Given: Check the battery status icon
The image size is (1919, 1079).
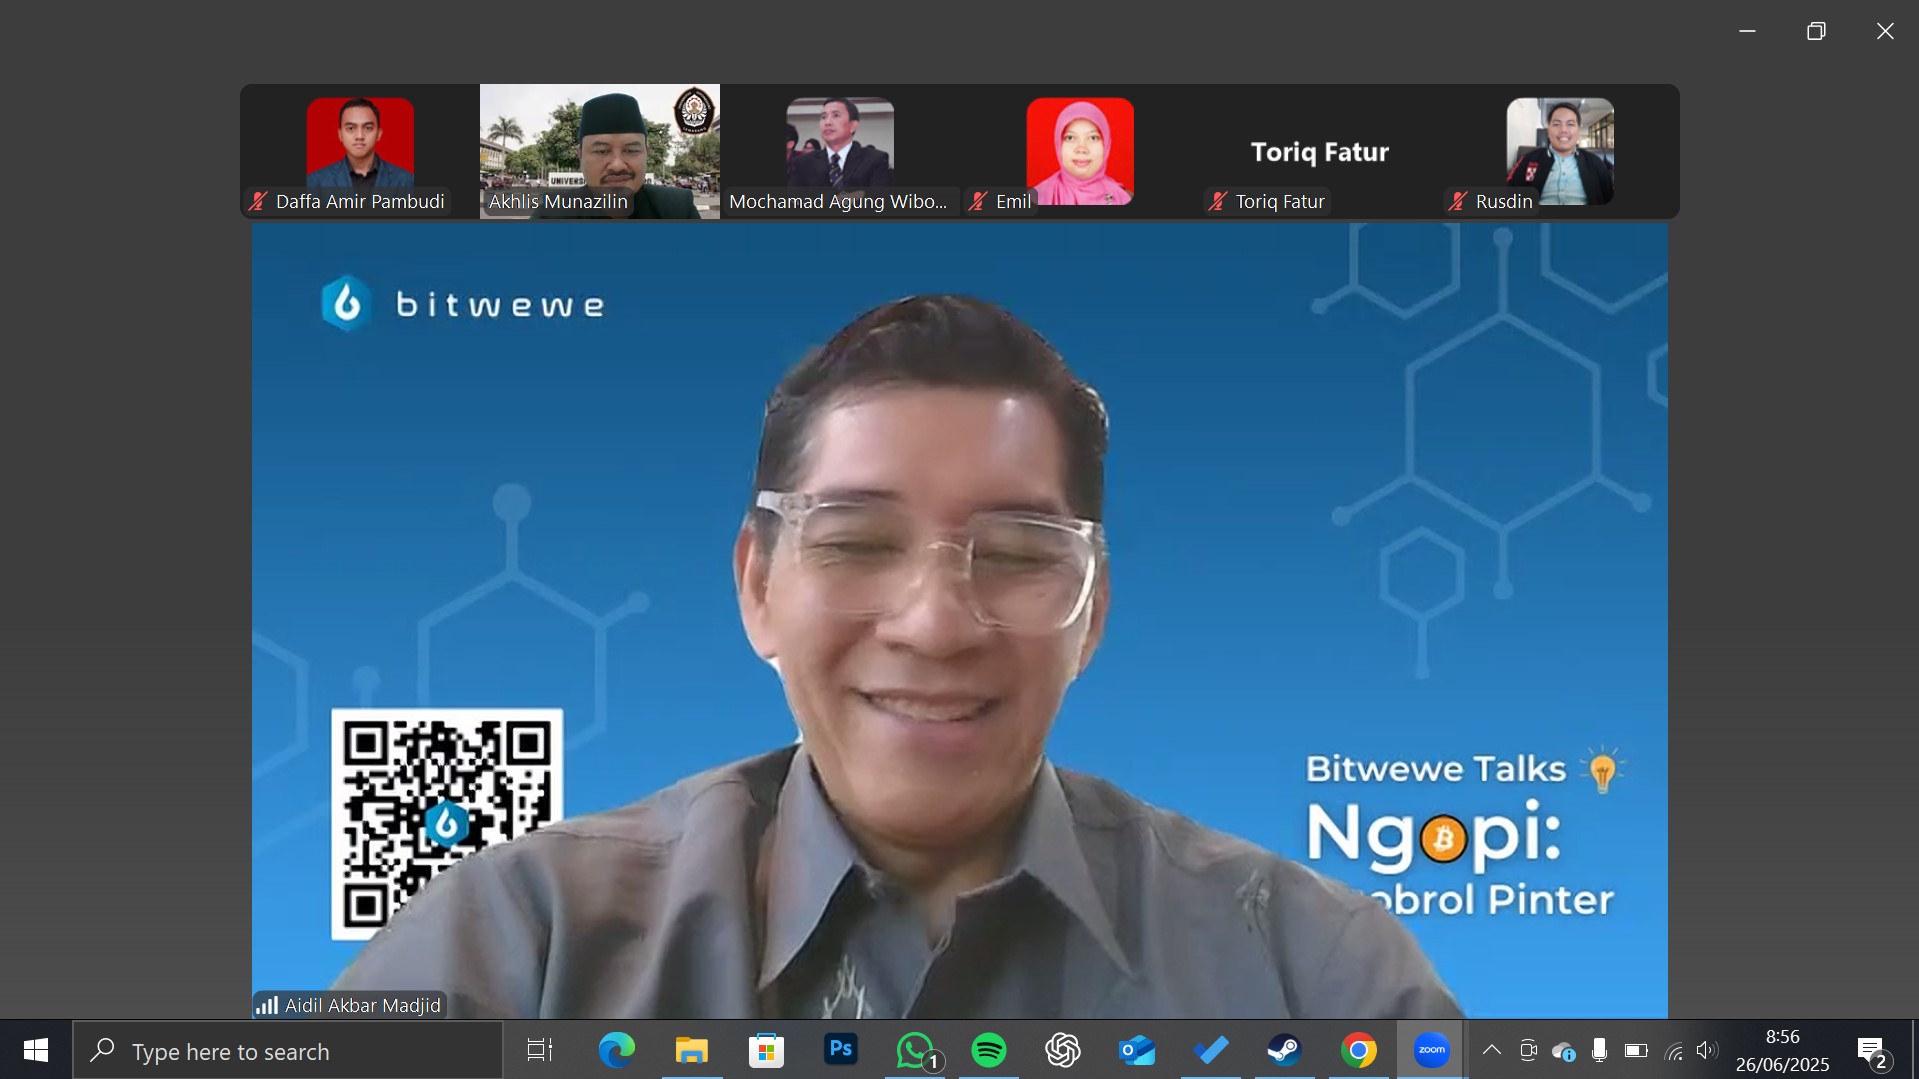Looking at the screenshot, I should [1636, 1050].
